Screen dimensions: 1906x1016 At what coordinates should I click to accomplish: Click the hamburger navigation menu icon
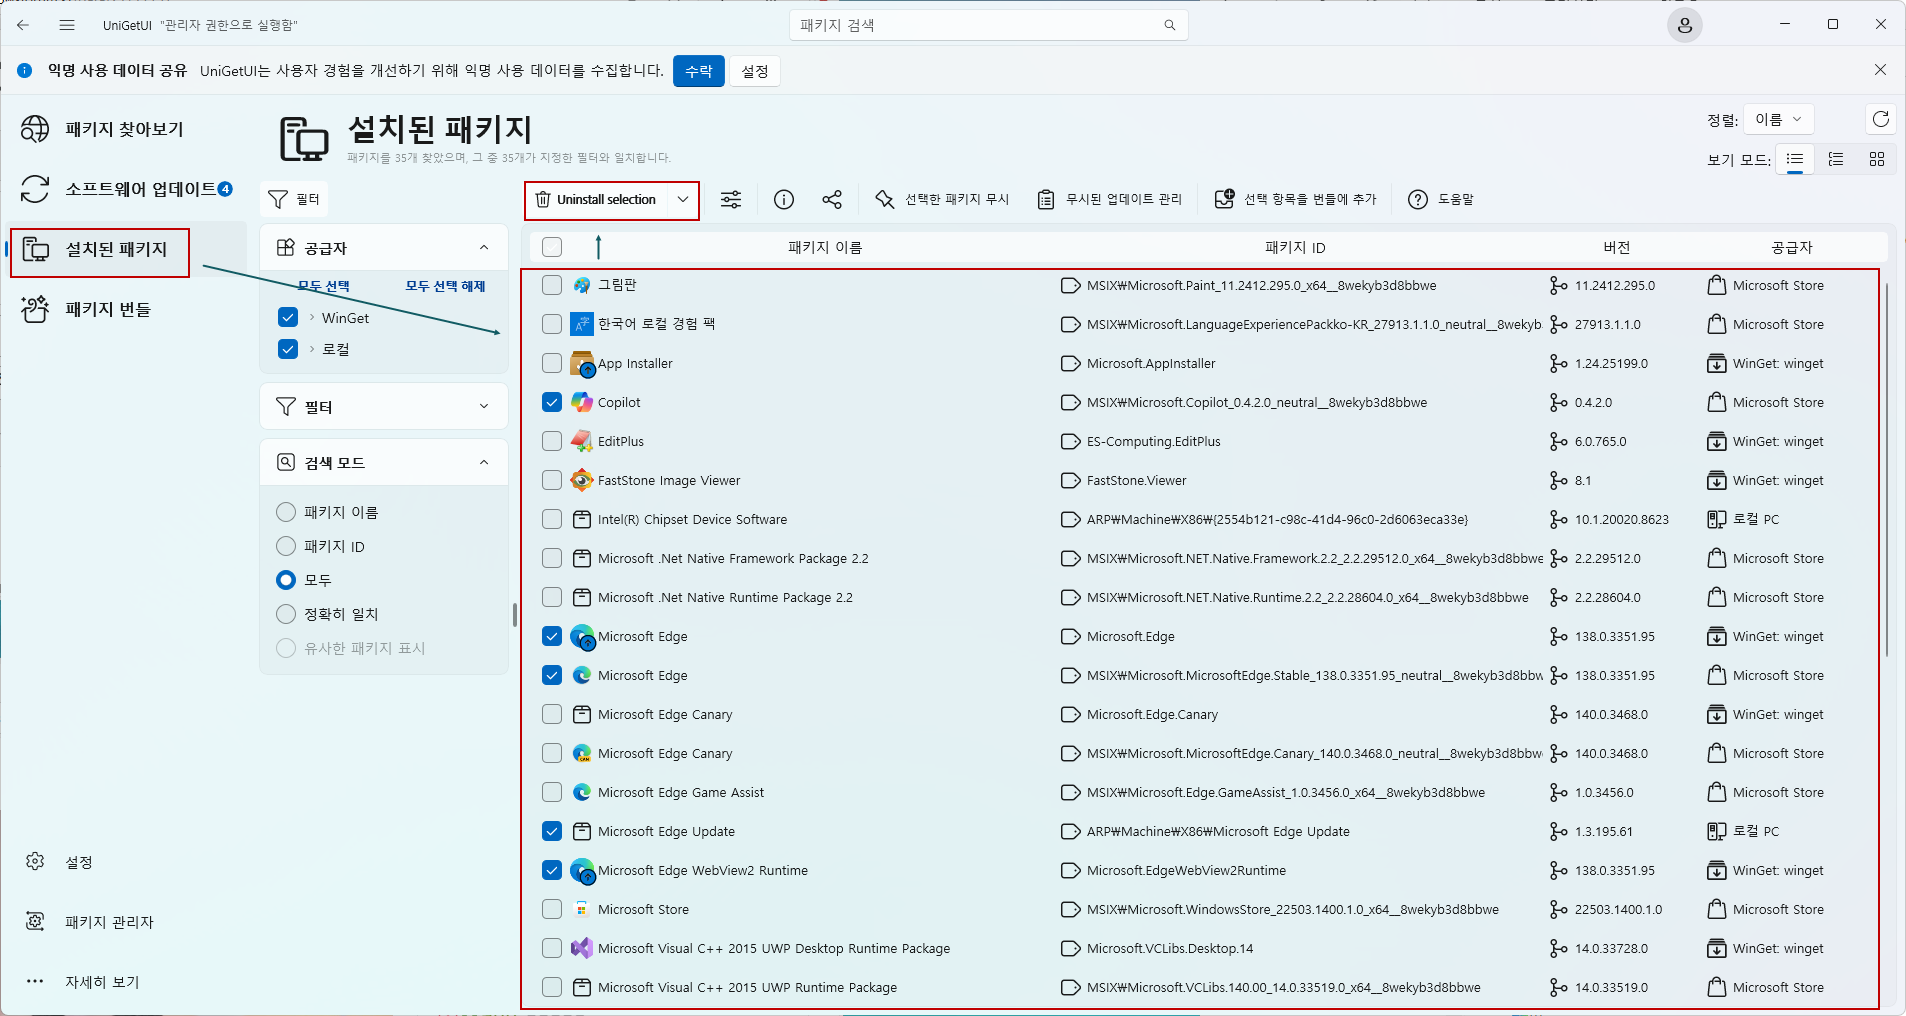coord(67,25)
